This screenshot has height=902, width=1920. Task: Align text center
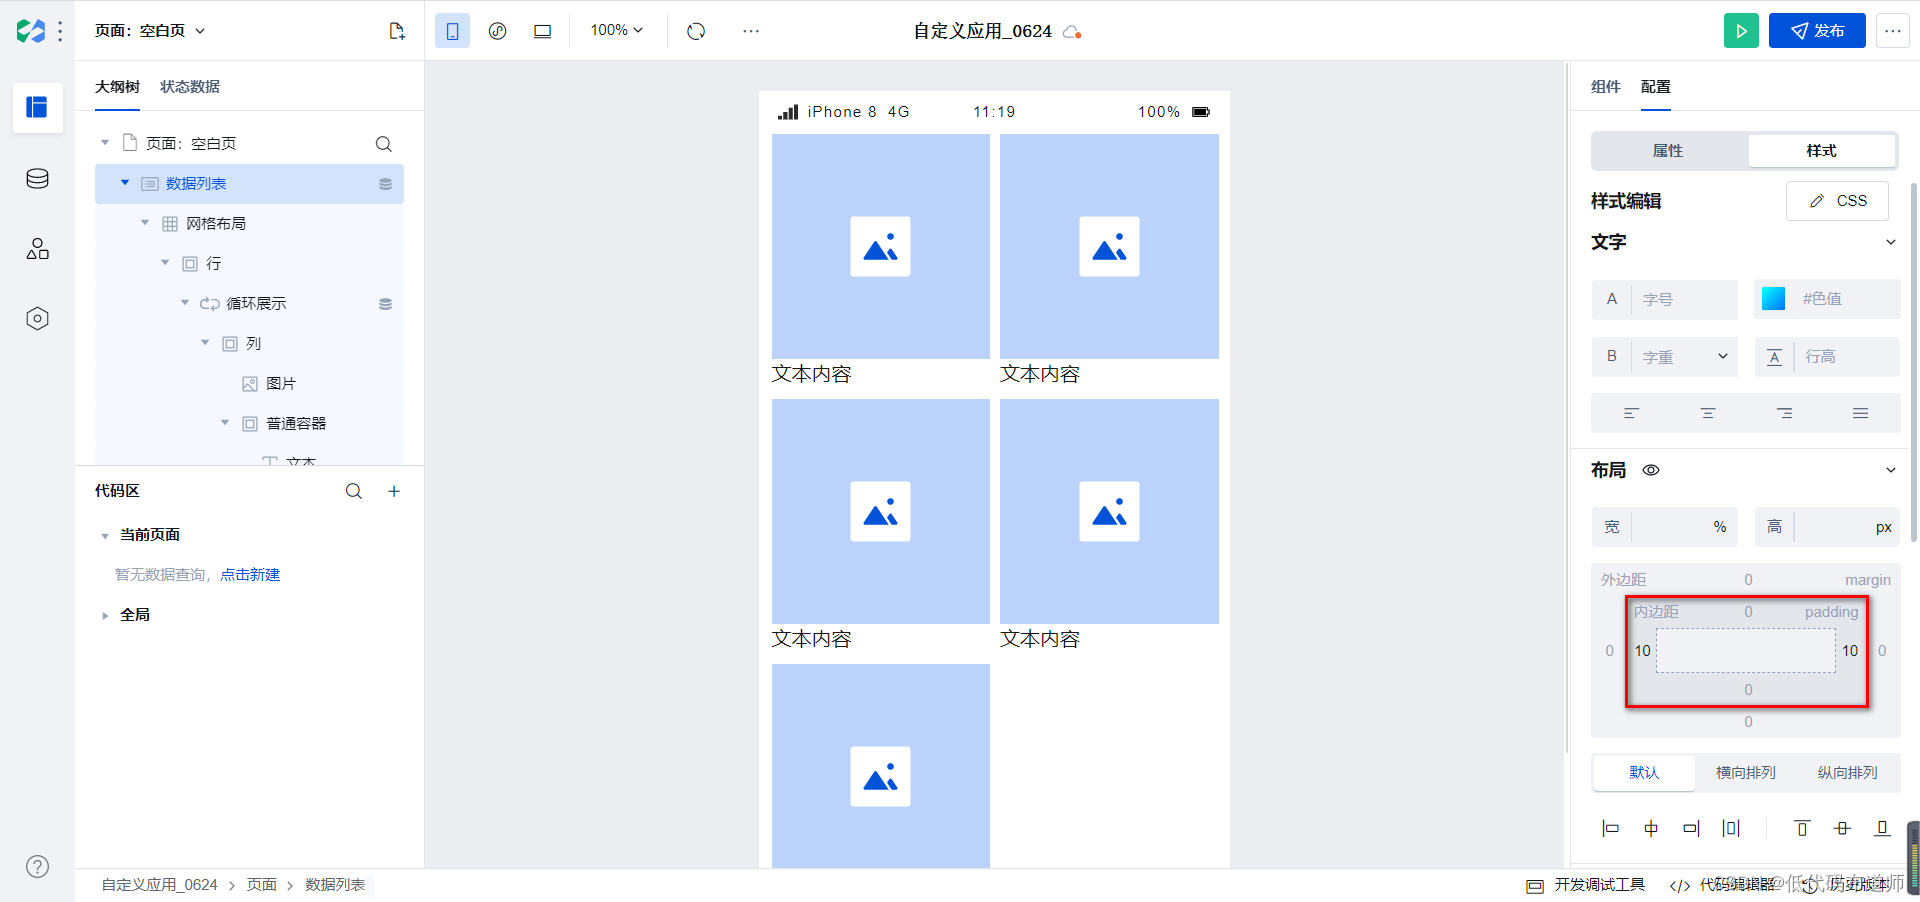point(1708,413)
